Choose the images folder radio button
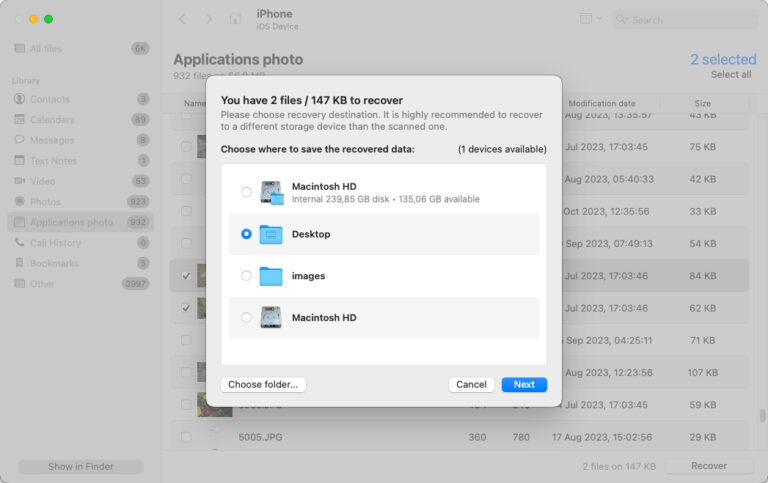The width and height of the screenshot is (768, 483). 246,276
